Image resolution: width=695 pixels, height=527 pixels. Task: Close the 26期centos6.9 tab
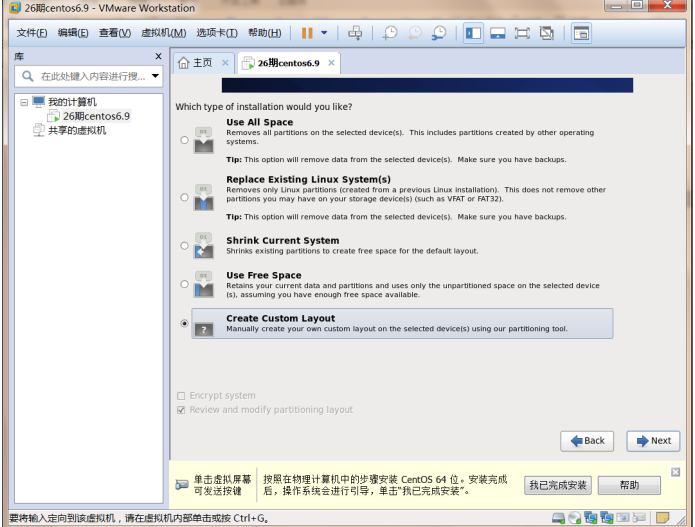(x=331, y=63)
